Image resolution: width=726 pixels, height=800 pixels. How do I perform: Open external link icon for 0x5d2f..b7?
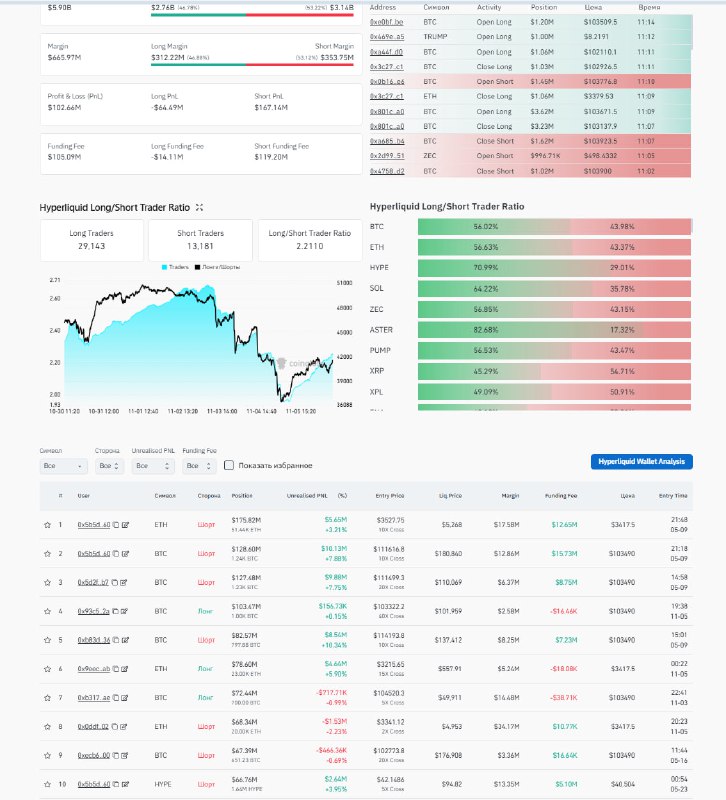point(125,582)
